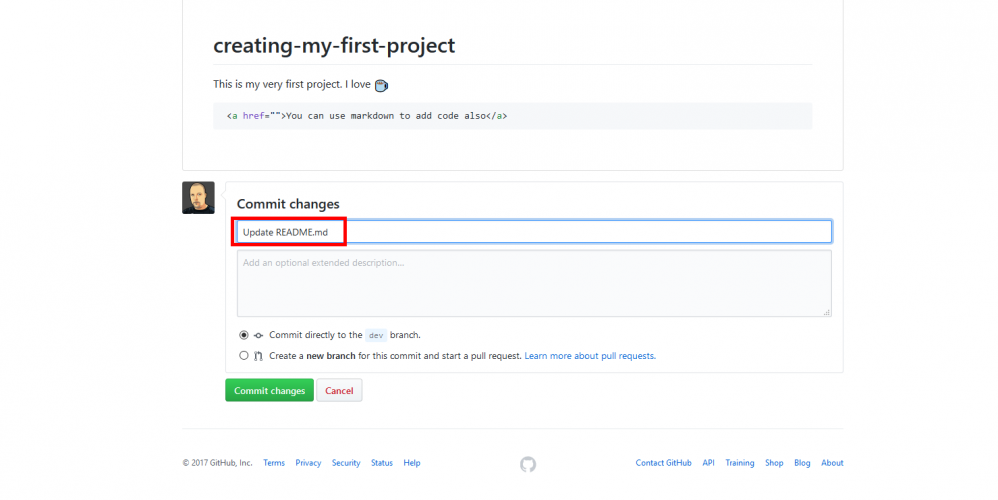Click the commit icon beside direct commit option

258,335
